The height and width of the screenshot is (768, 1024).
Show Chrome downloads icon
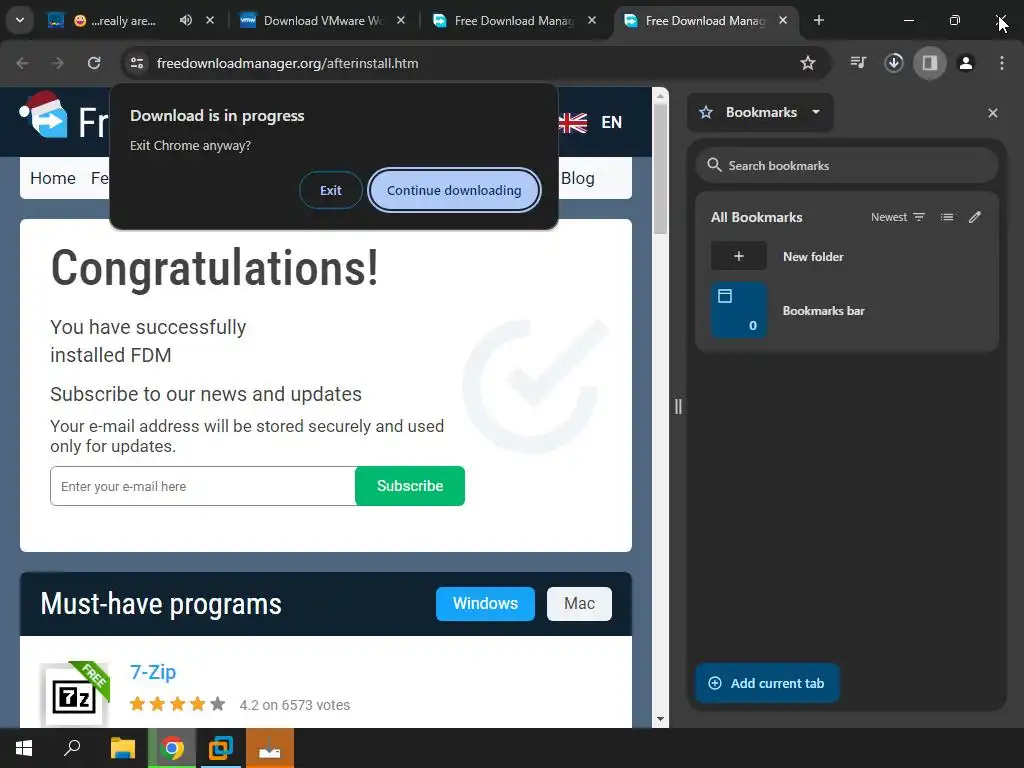click(x=894, y=63)
